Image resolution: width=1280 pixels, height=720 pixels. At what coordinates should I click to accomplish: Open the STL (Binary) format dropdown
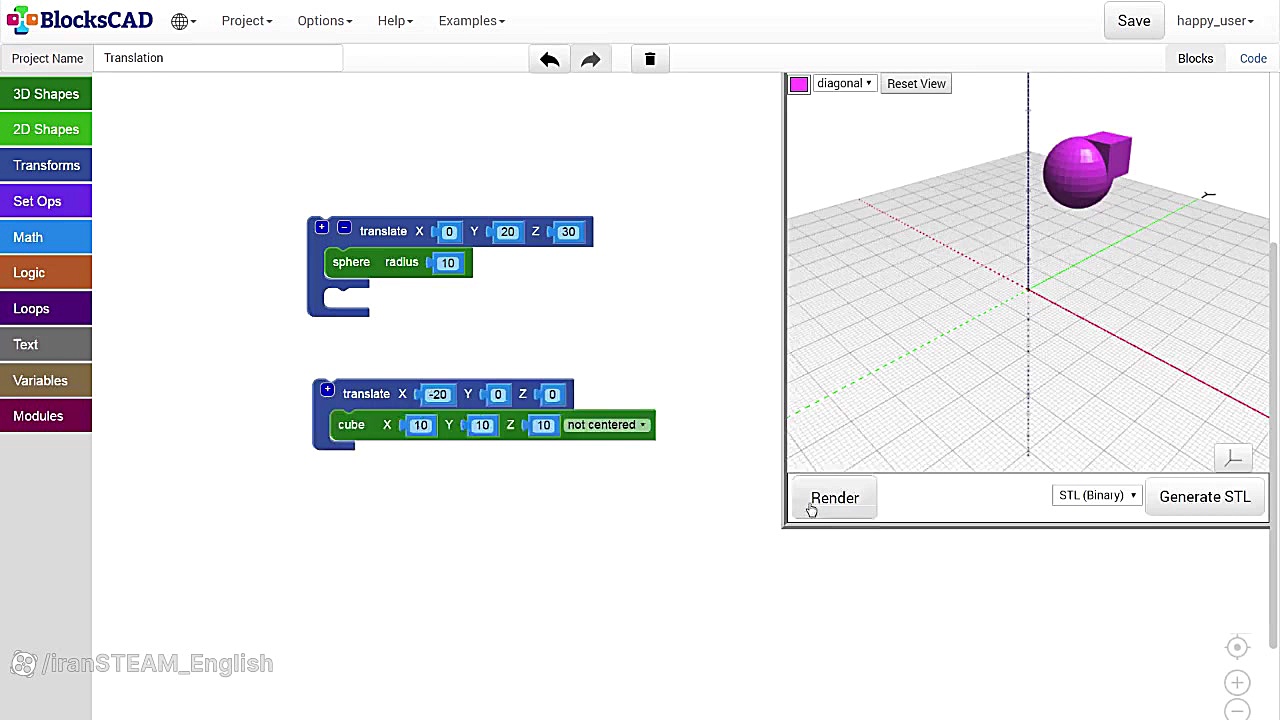click(x=1097, y=496)
